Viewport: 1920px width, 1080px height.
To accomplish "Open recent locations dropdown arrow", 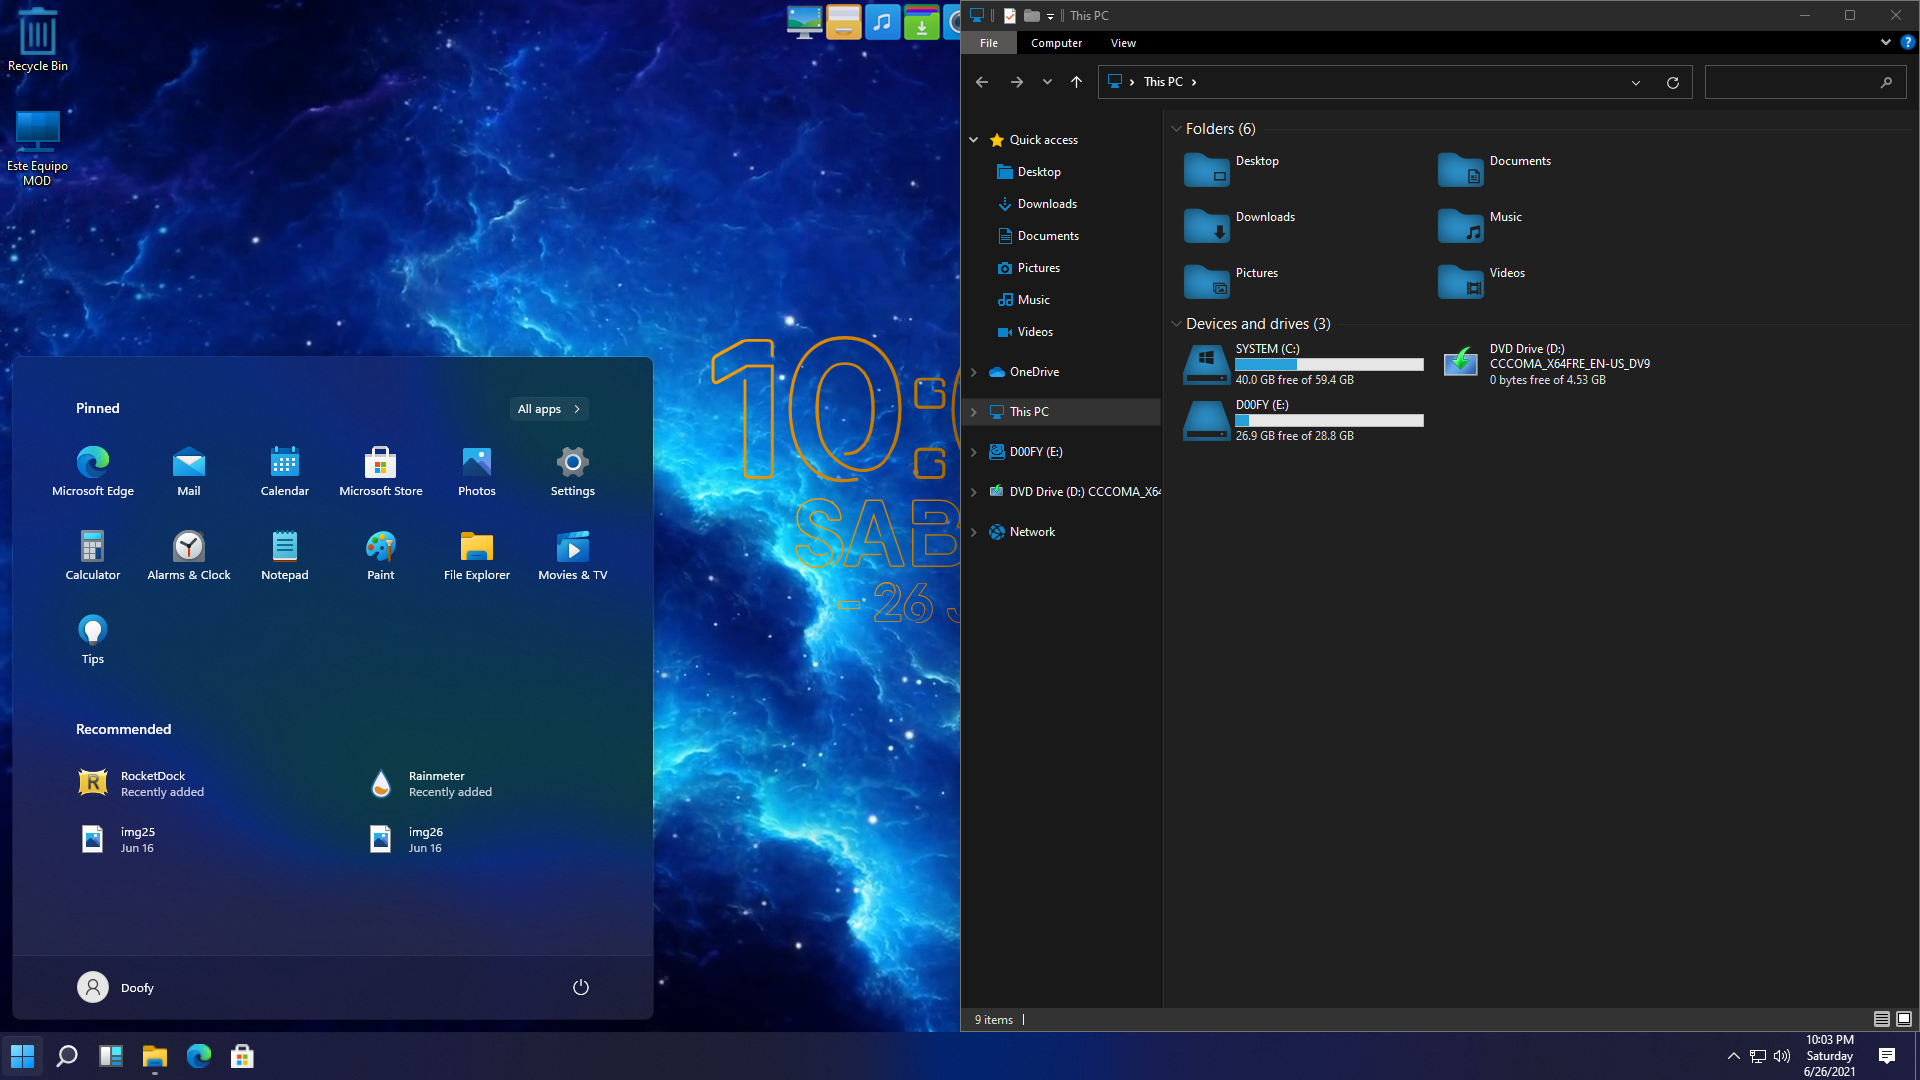I will coord(1047,82).
